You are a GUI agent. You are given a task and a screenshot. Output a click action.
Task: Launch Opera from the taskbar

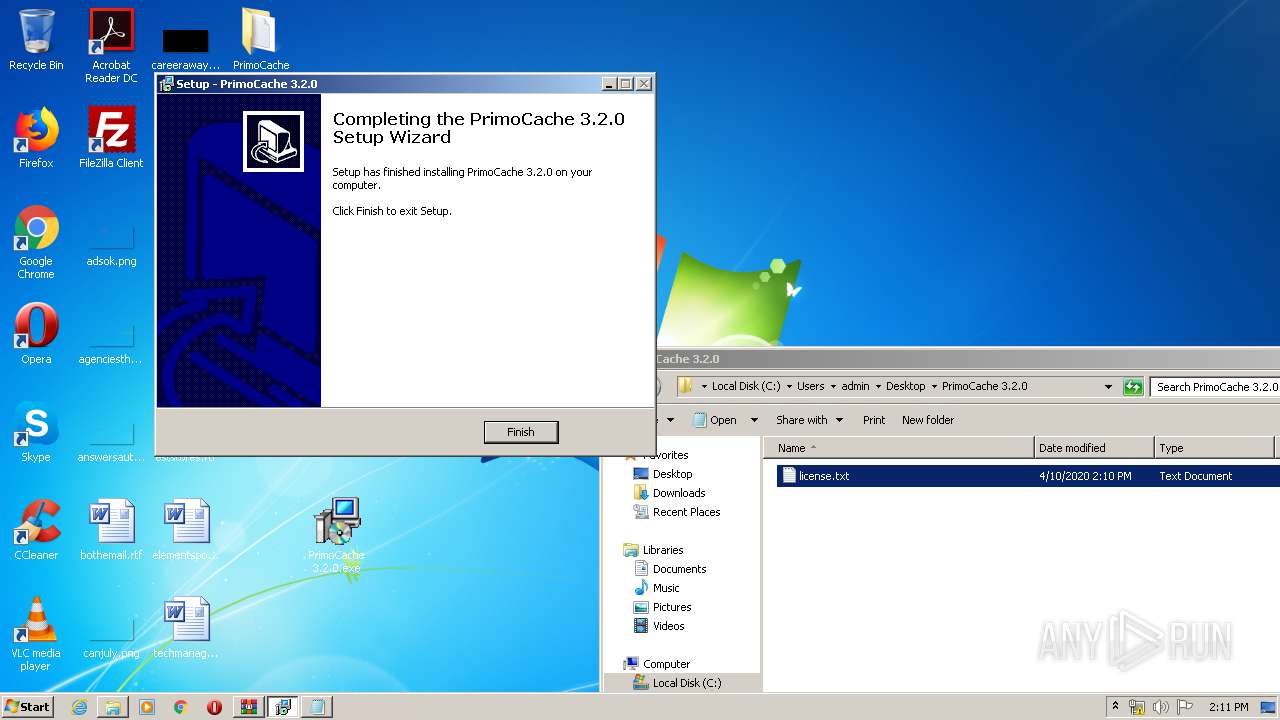(214, 707)
